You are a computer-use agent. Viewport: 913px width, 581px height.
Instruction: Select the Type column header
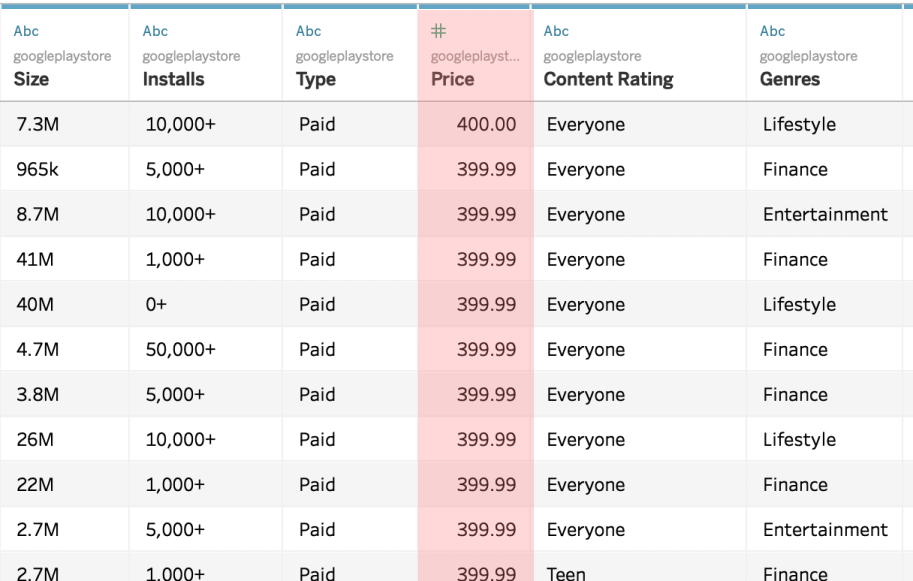click(316, 79)
